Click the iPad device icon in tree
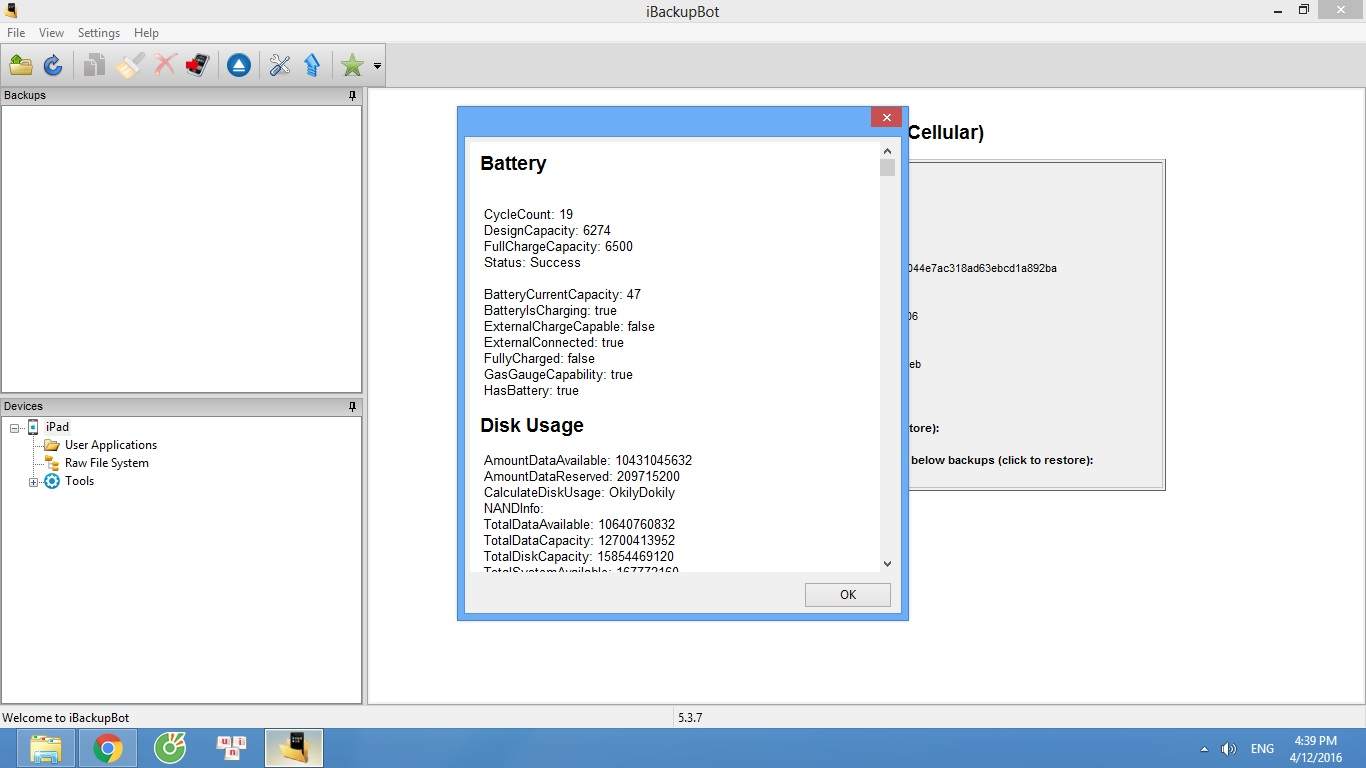The image size is (1366, 768). coord(33,427)
